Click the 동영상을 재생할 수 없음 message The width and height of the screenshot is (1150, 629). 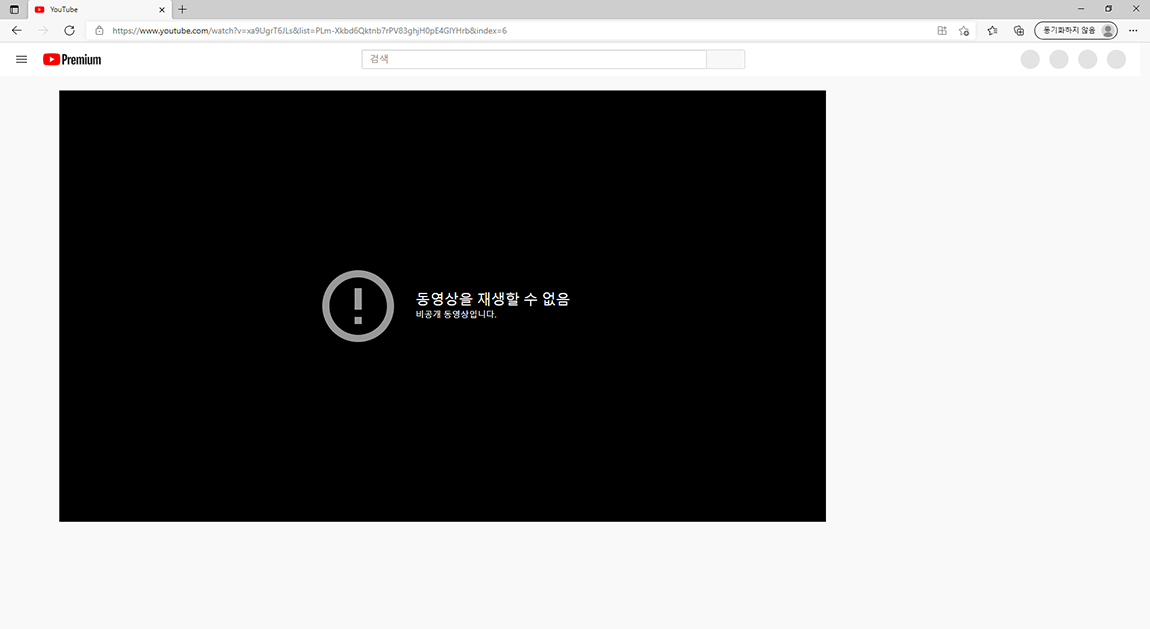pos(493,298)
